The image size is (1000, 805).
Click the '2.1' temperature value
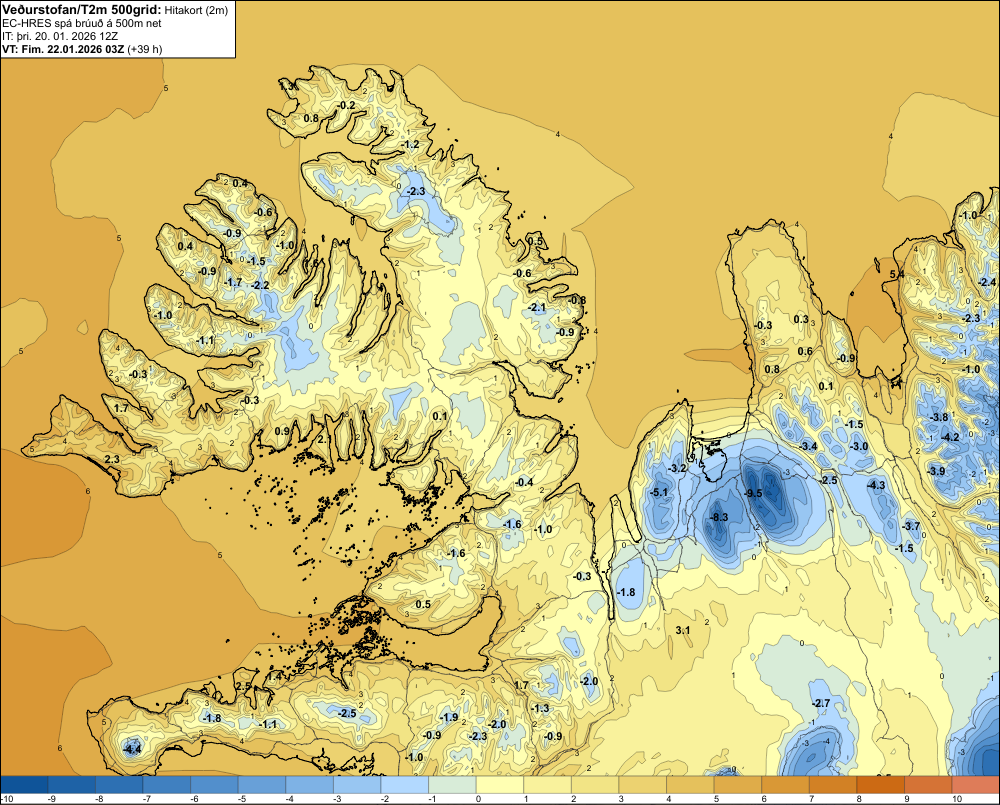coord(324,439)
